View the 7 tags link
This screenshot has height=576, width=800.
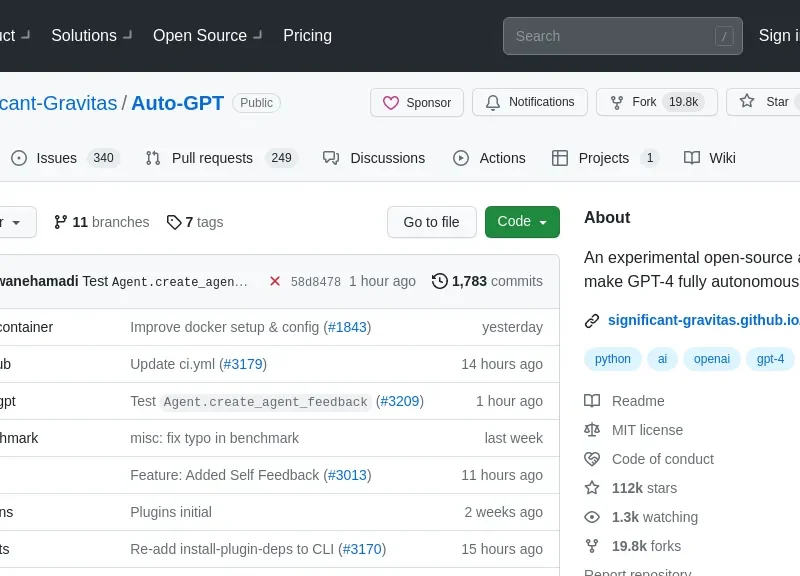195,222
